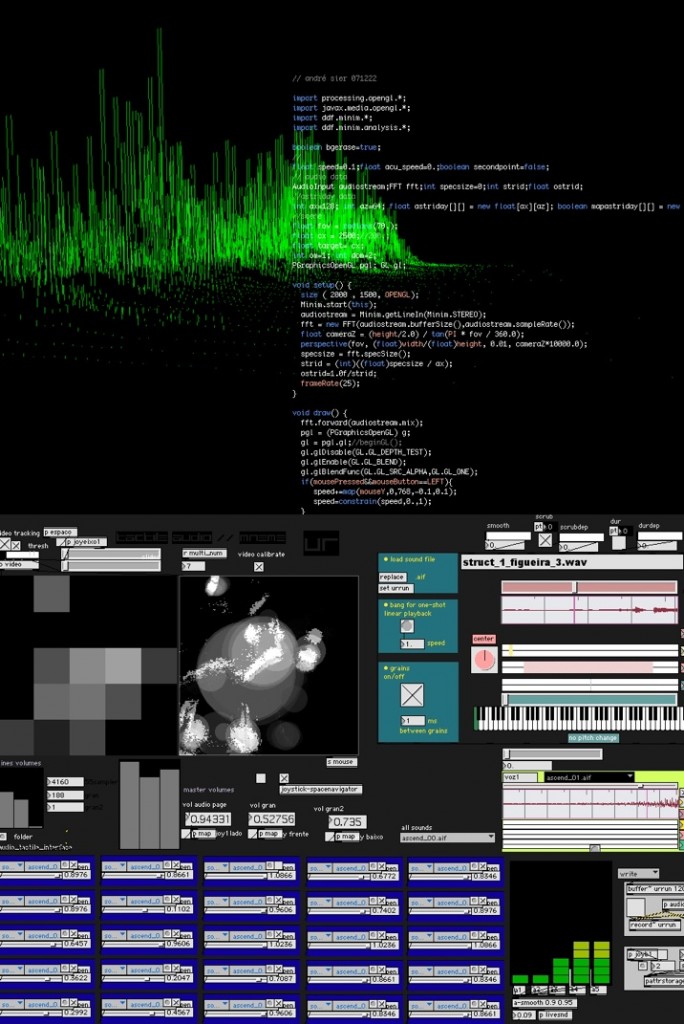Click the pink position slider above waveform
The height and width of the screenshot is (1024, 684).
click(x=589, y=588)
